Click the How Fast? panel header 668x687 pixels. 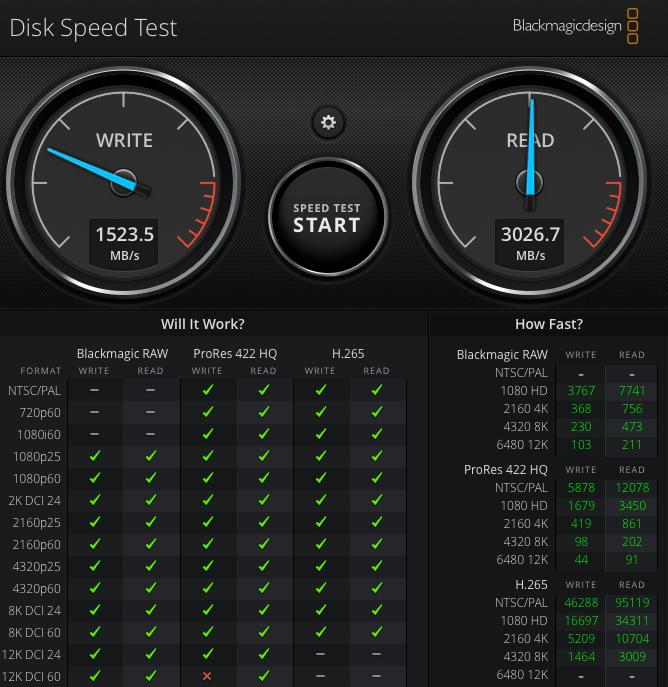548,324
